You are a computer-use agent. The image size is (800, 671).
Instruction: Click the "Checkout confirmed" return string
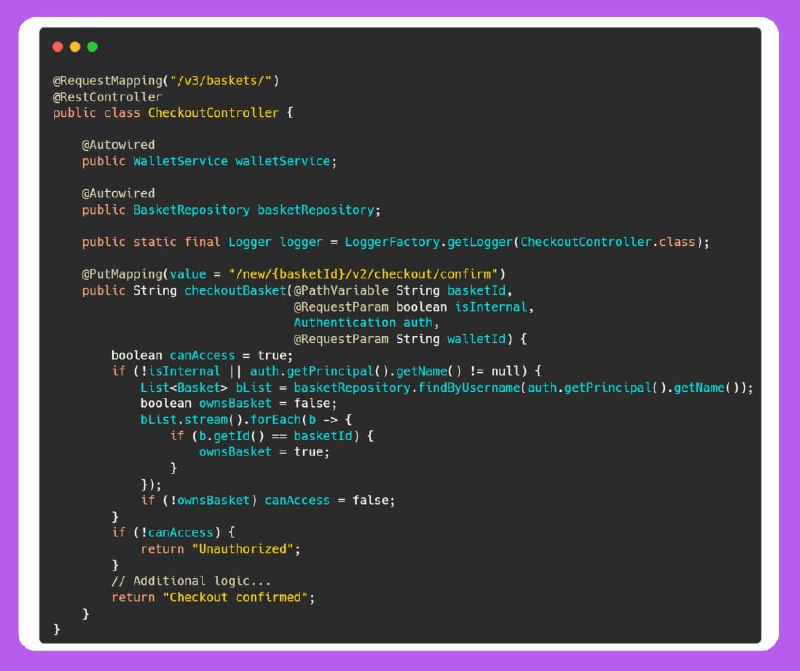click(x=235, y=597)
